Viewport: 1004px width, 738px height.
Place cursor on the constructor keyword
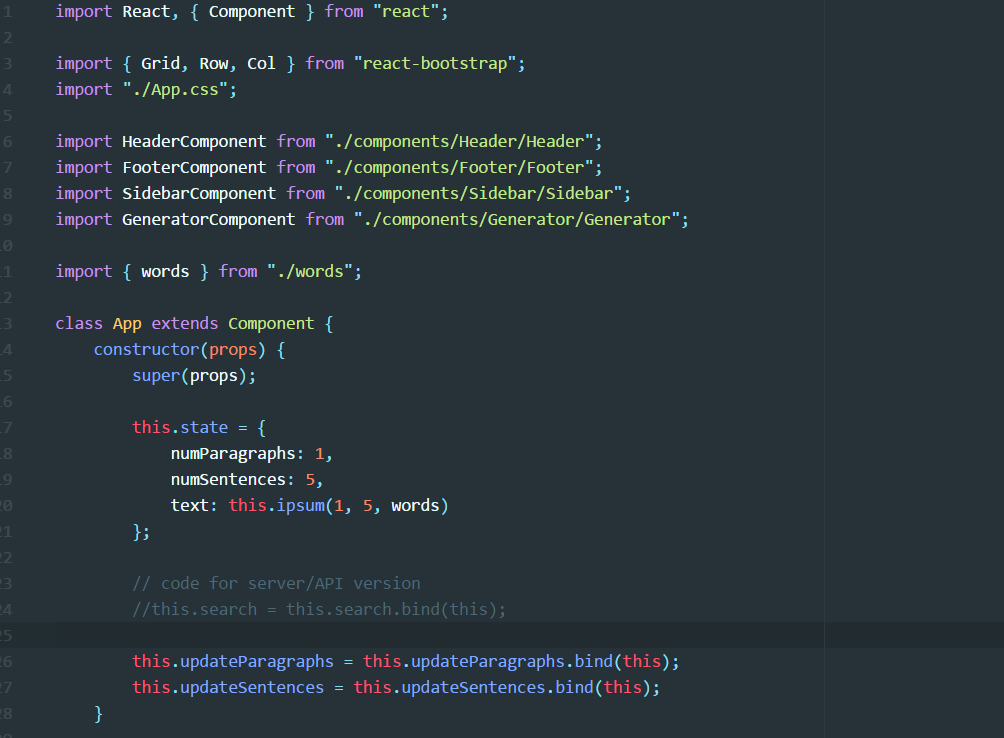tap(146, 349)
